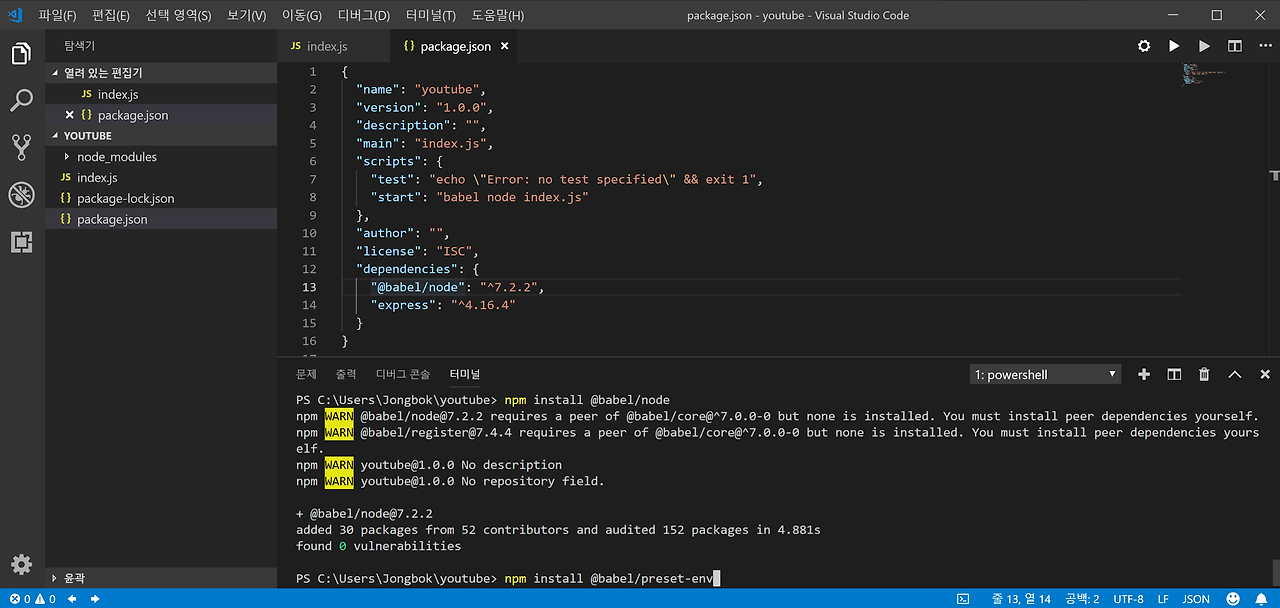
Task: Open the Search view icon
Action: point(21,101)
